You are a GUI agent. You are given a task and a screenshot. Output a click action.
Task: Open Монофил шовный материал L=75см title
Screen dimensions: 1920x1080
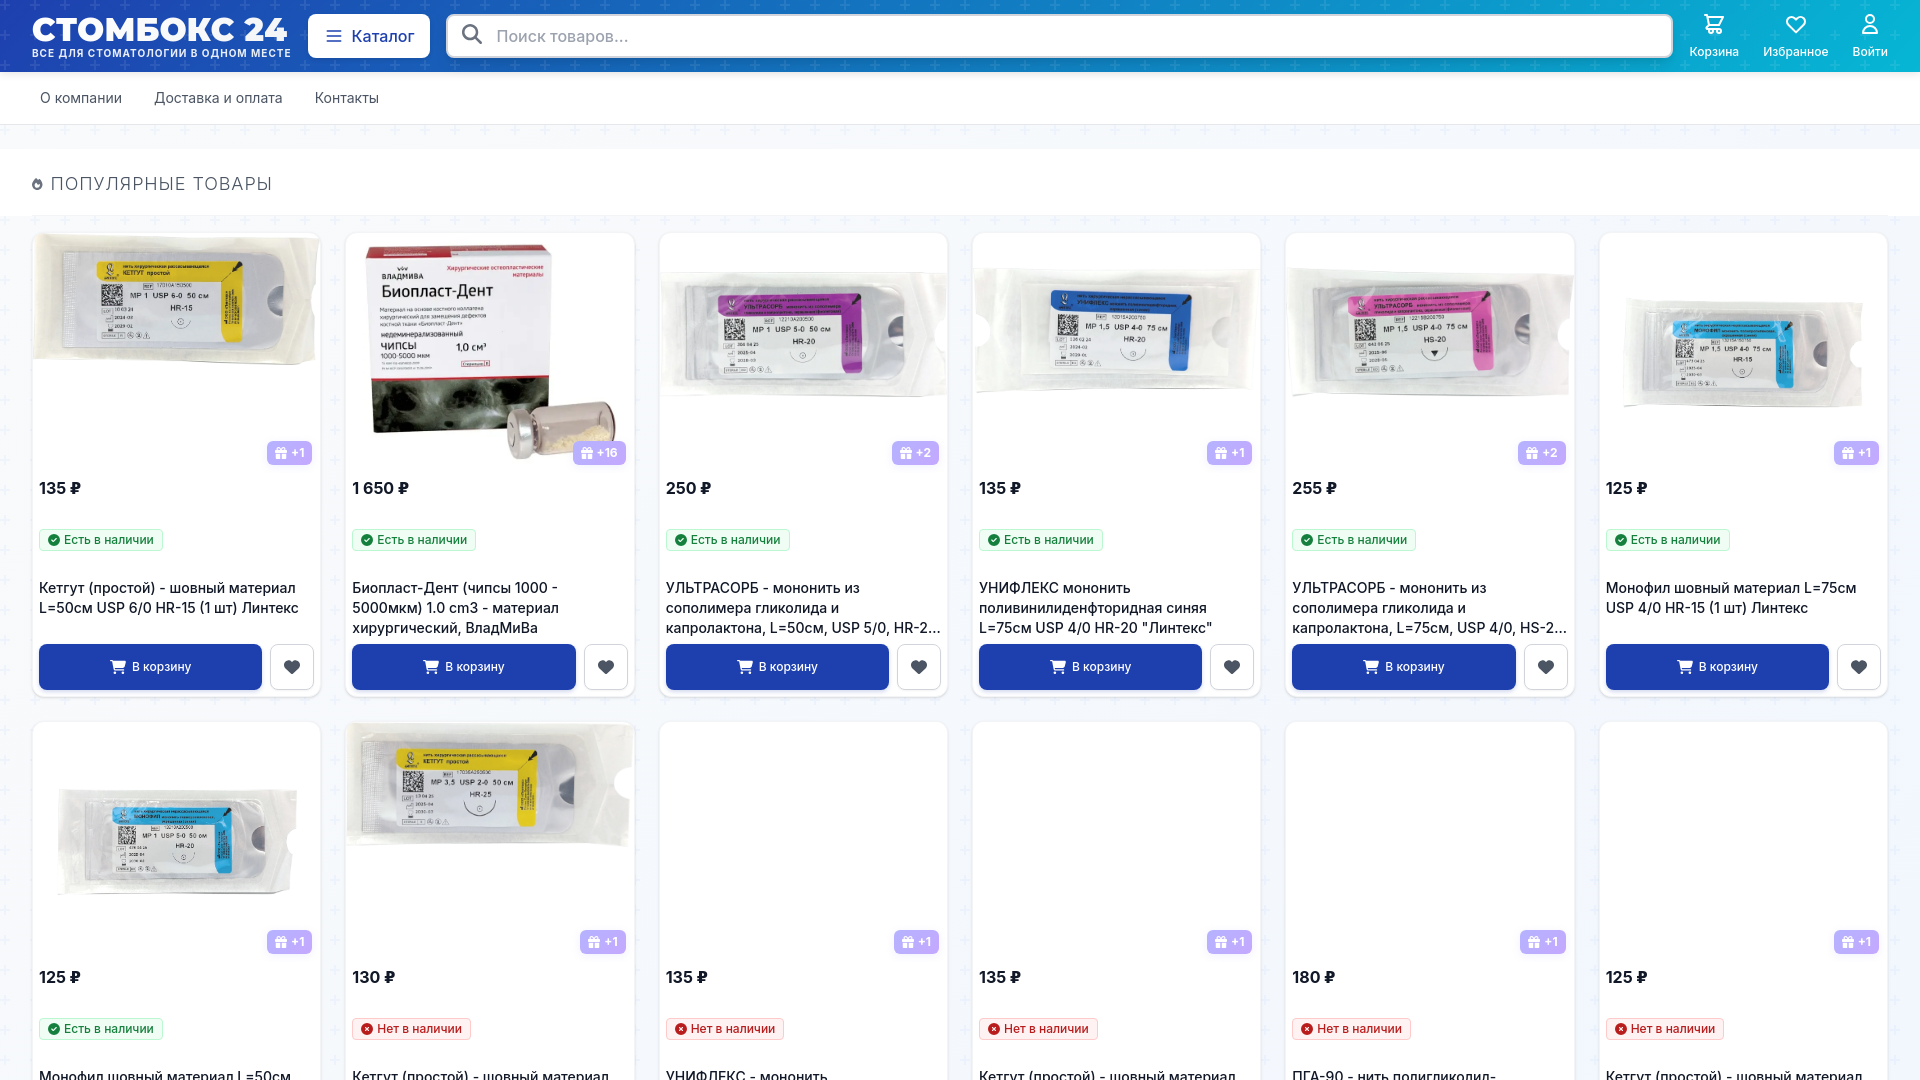point(1731,598)
